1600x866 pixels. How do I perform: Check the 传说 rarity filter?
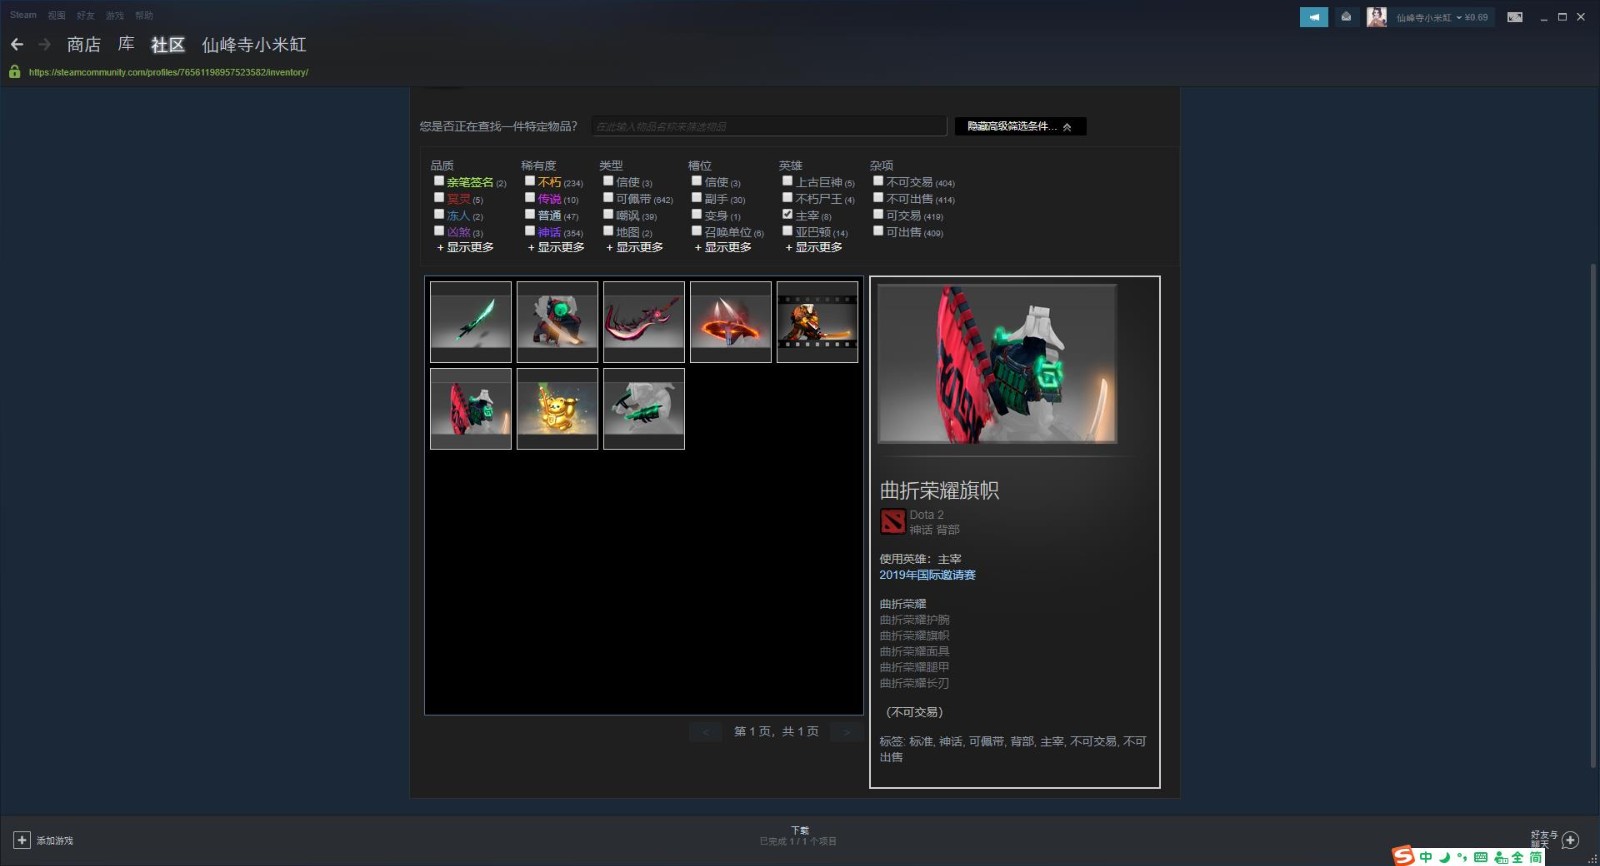530,198
